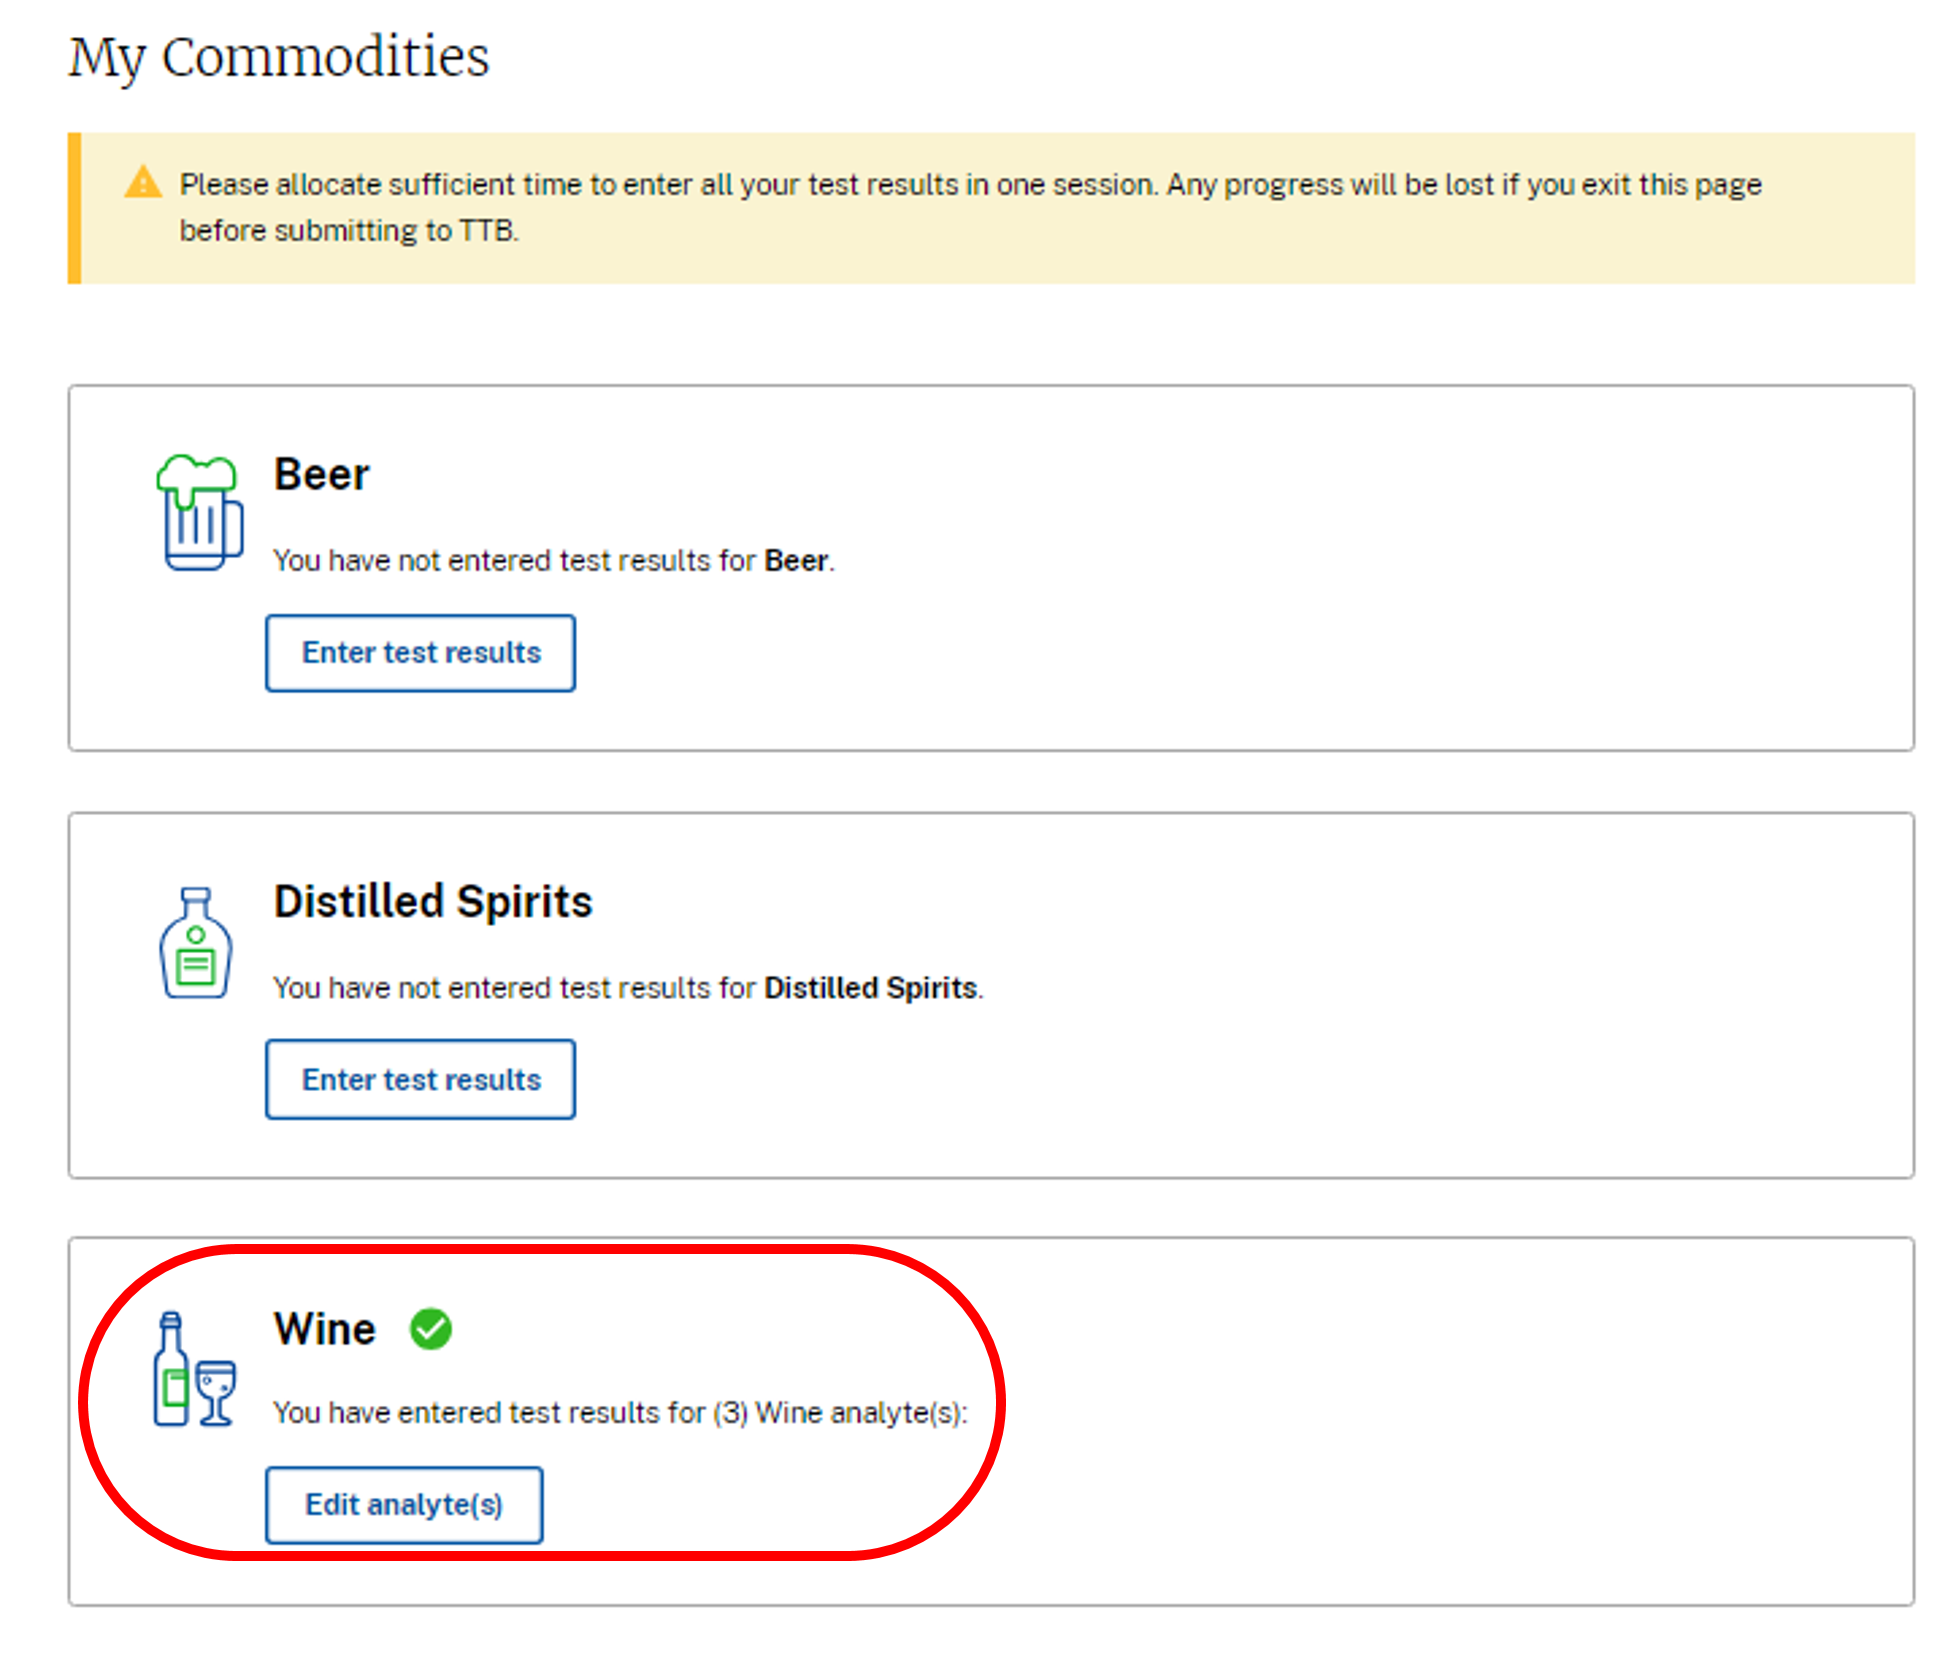This screenshot has width=1956, height=1661.
Task: Click the green checkmark beside Wine
Action: [x=431, y=1329]
